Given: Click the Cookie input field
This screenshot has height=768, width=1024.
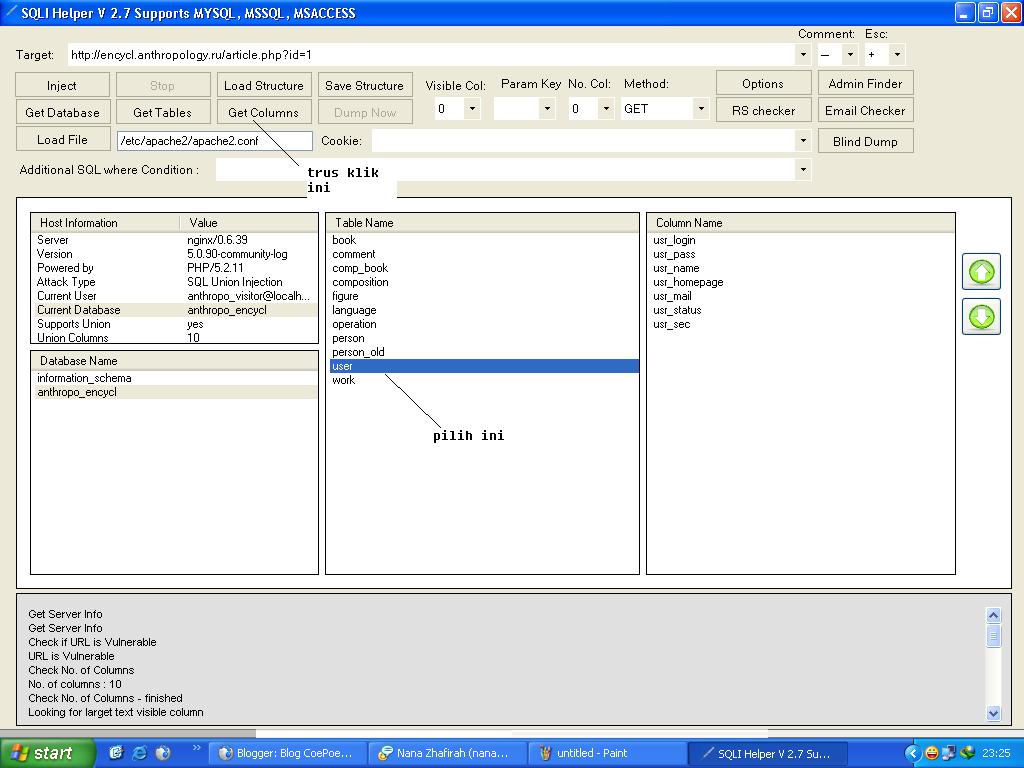Looking at the screenshot, I should coord(583,140).
